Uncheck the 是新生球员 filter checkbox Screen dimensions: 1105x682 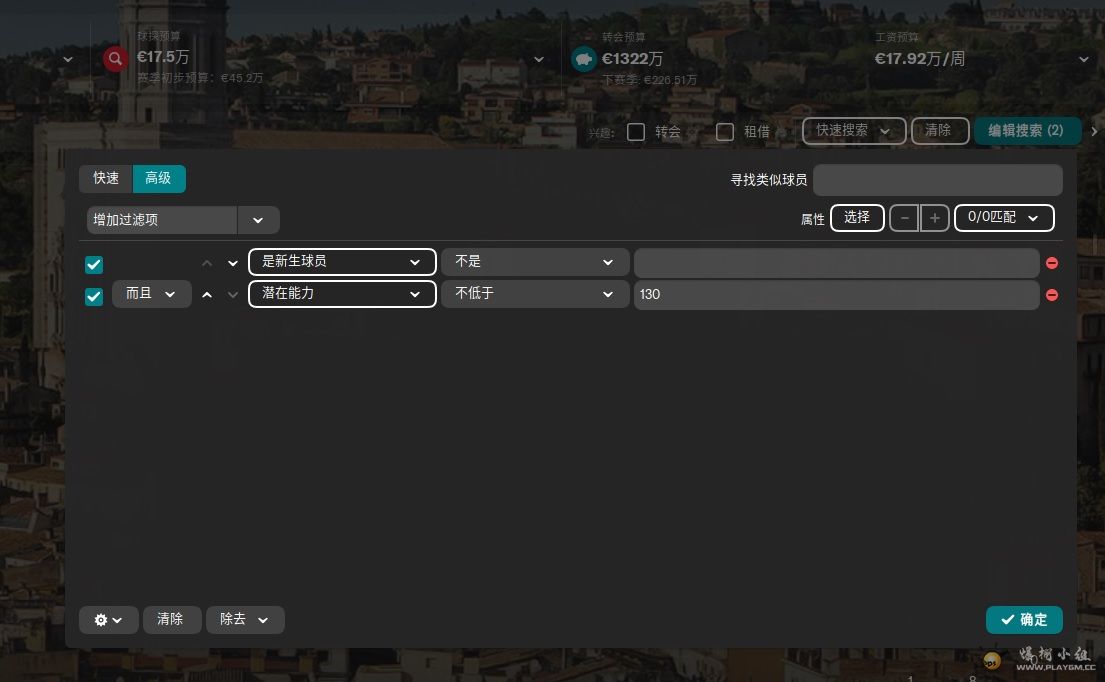[x=94, y=264]
